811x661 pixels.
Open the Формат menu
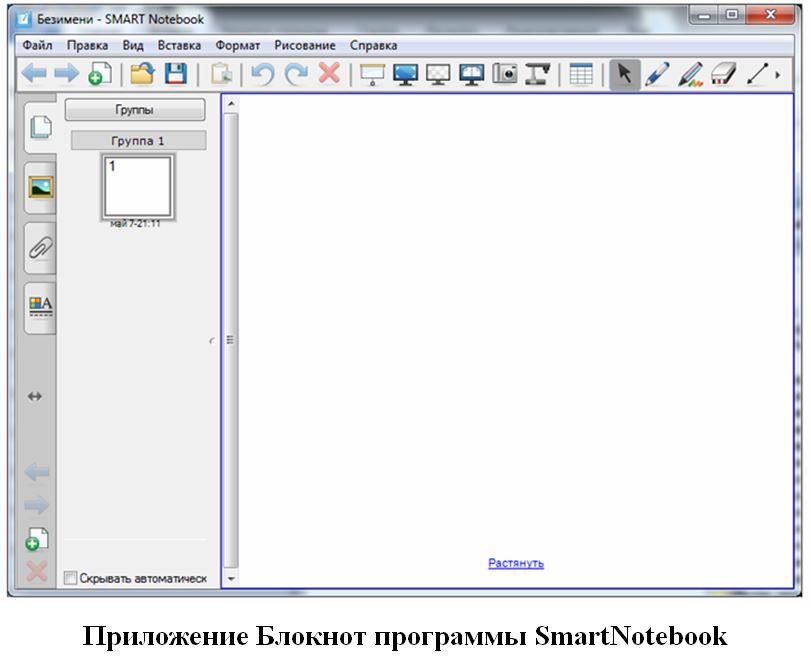click(237, 46)
